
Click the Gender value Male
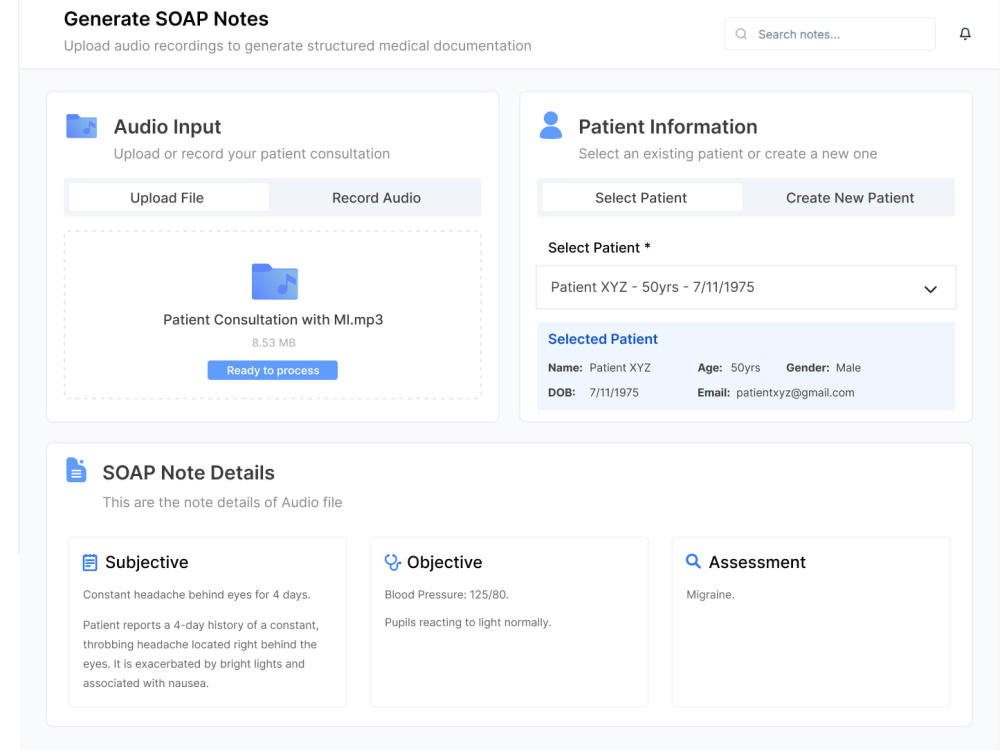[x=848, y=367]
